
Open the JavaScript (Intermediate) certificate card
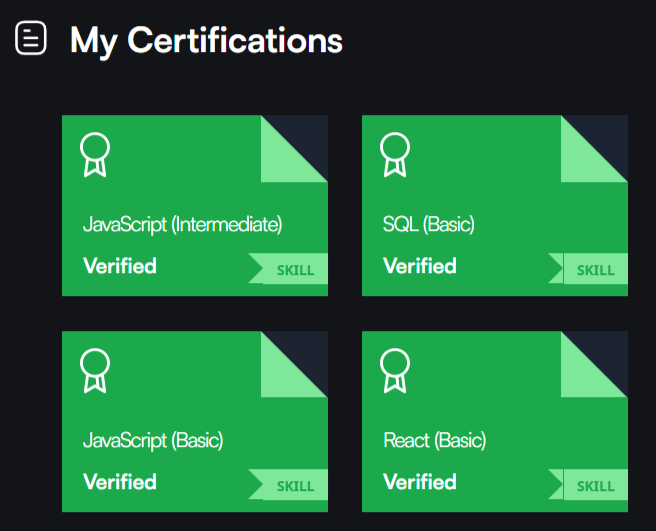coord(195,205)
